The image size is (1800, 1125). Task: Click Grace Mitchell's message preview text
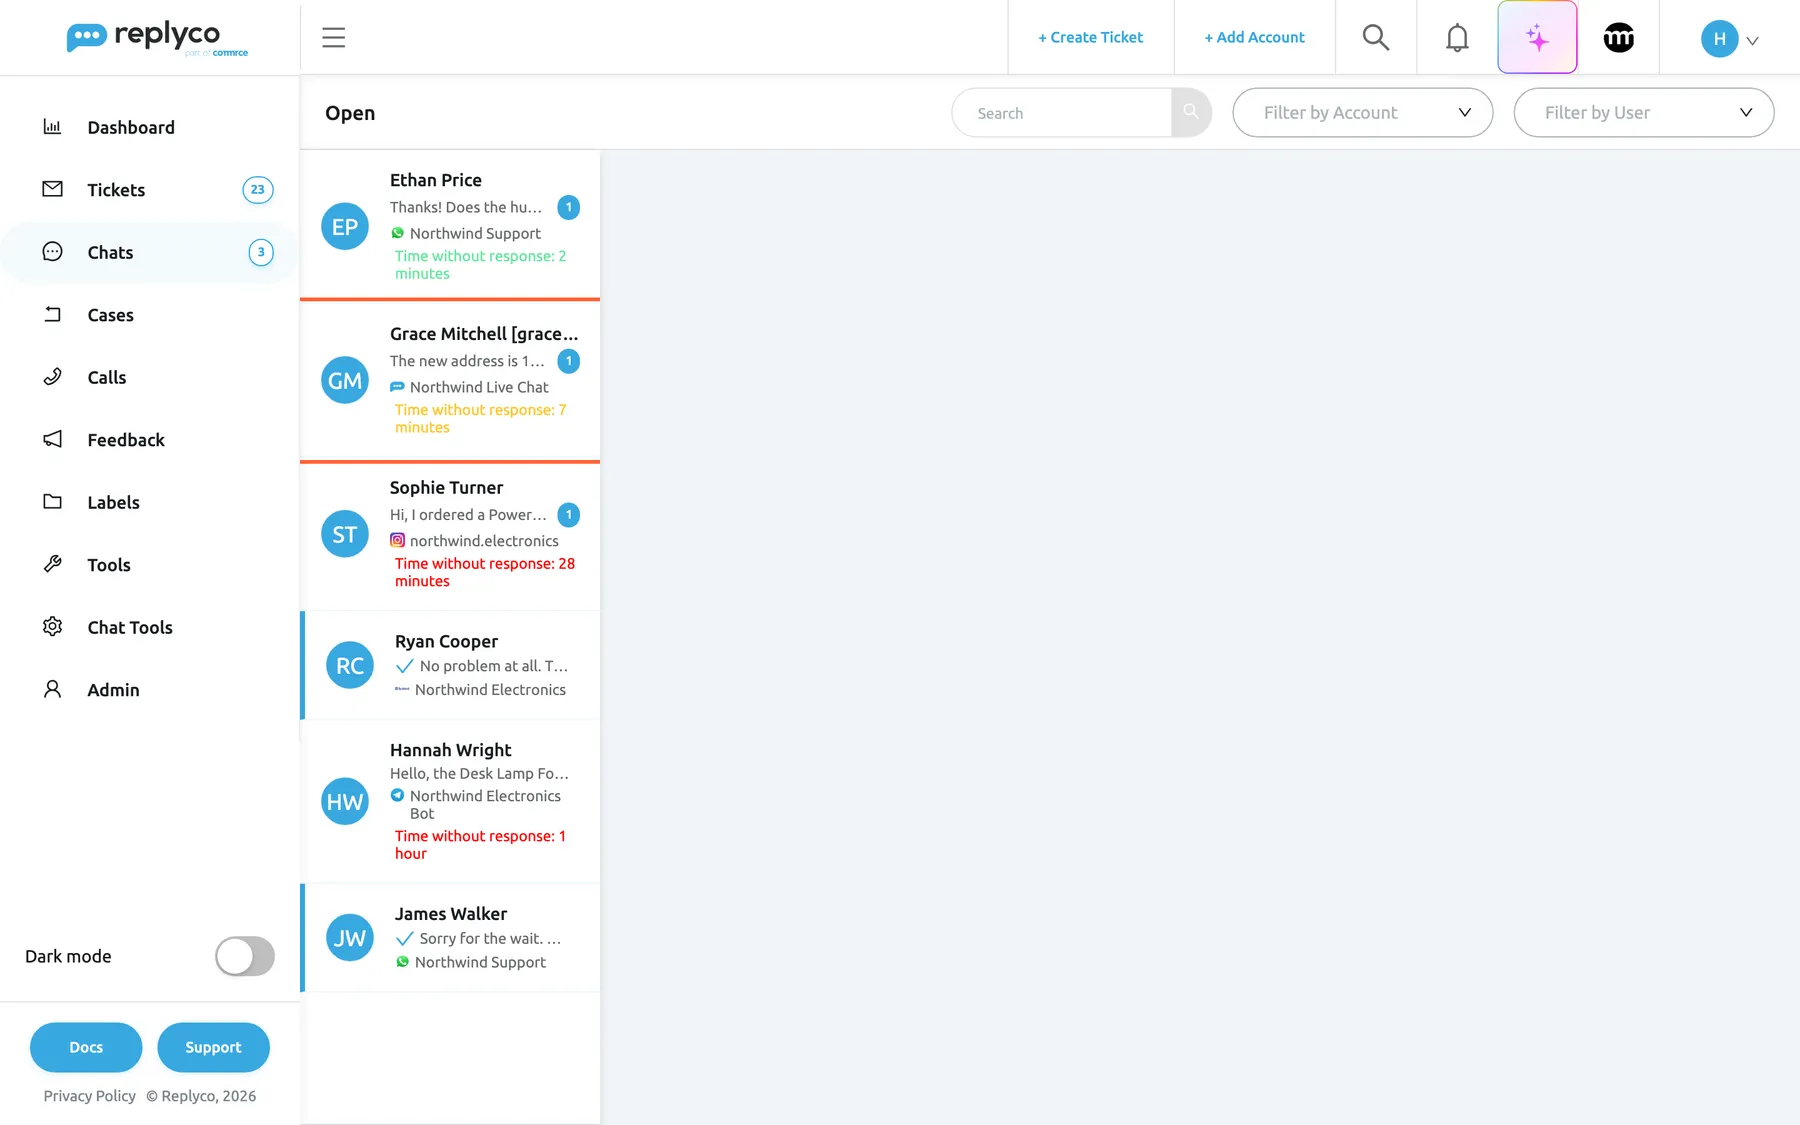point(468,361)
